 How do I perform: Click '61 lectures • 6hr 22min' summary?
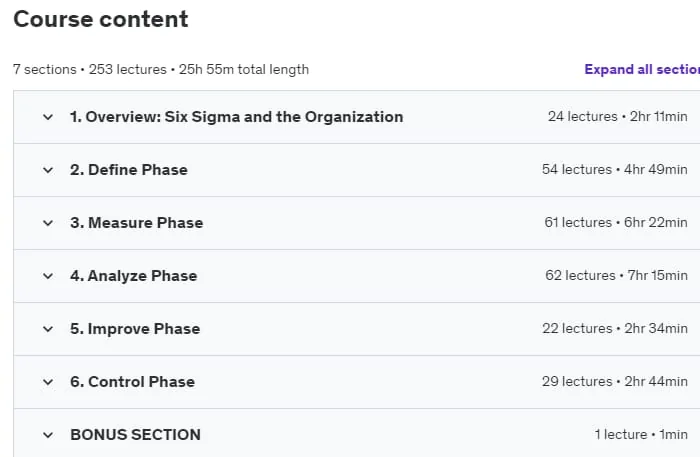click(616, 223)
